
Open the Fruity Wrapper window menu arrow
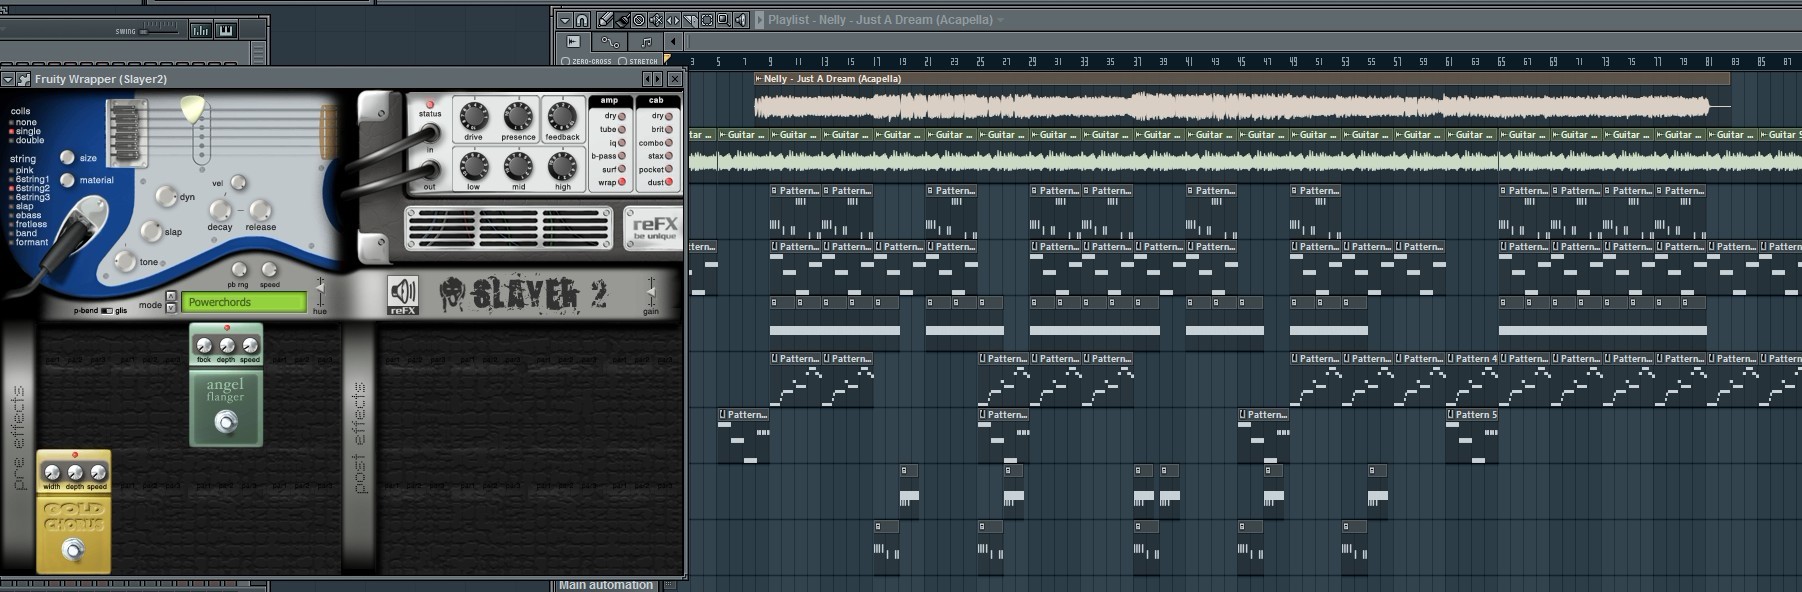8,79
